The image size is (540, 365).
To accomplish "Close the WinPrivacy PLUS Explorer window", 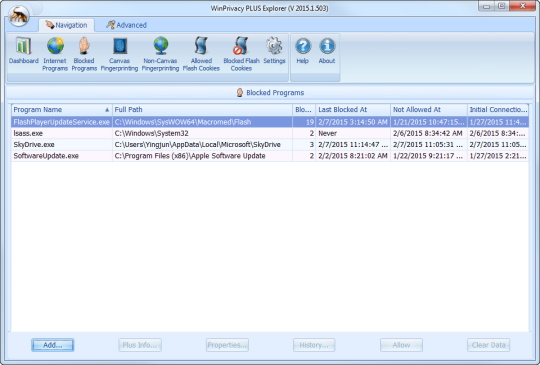I will pos(522,6).
